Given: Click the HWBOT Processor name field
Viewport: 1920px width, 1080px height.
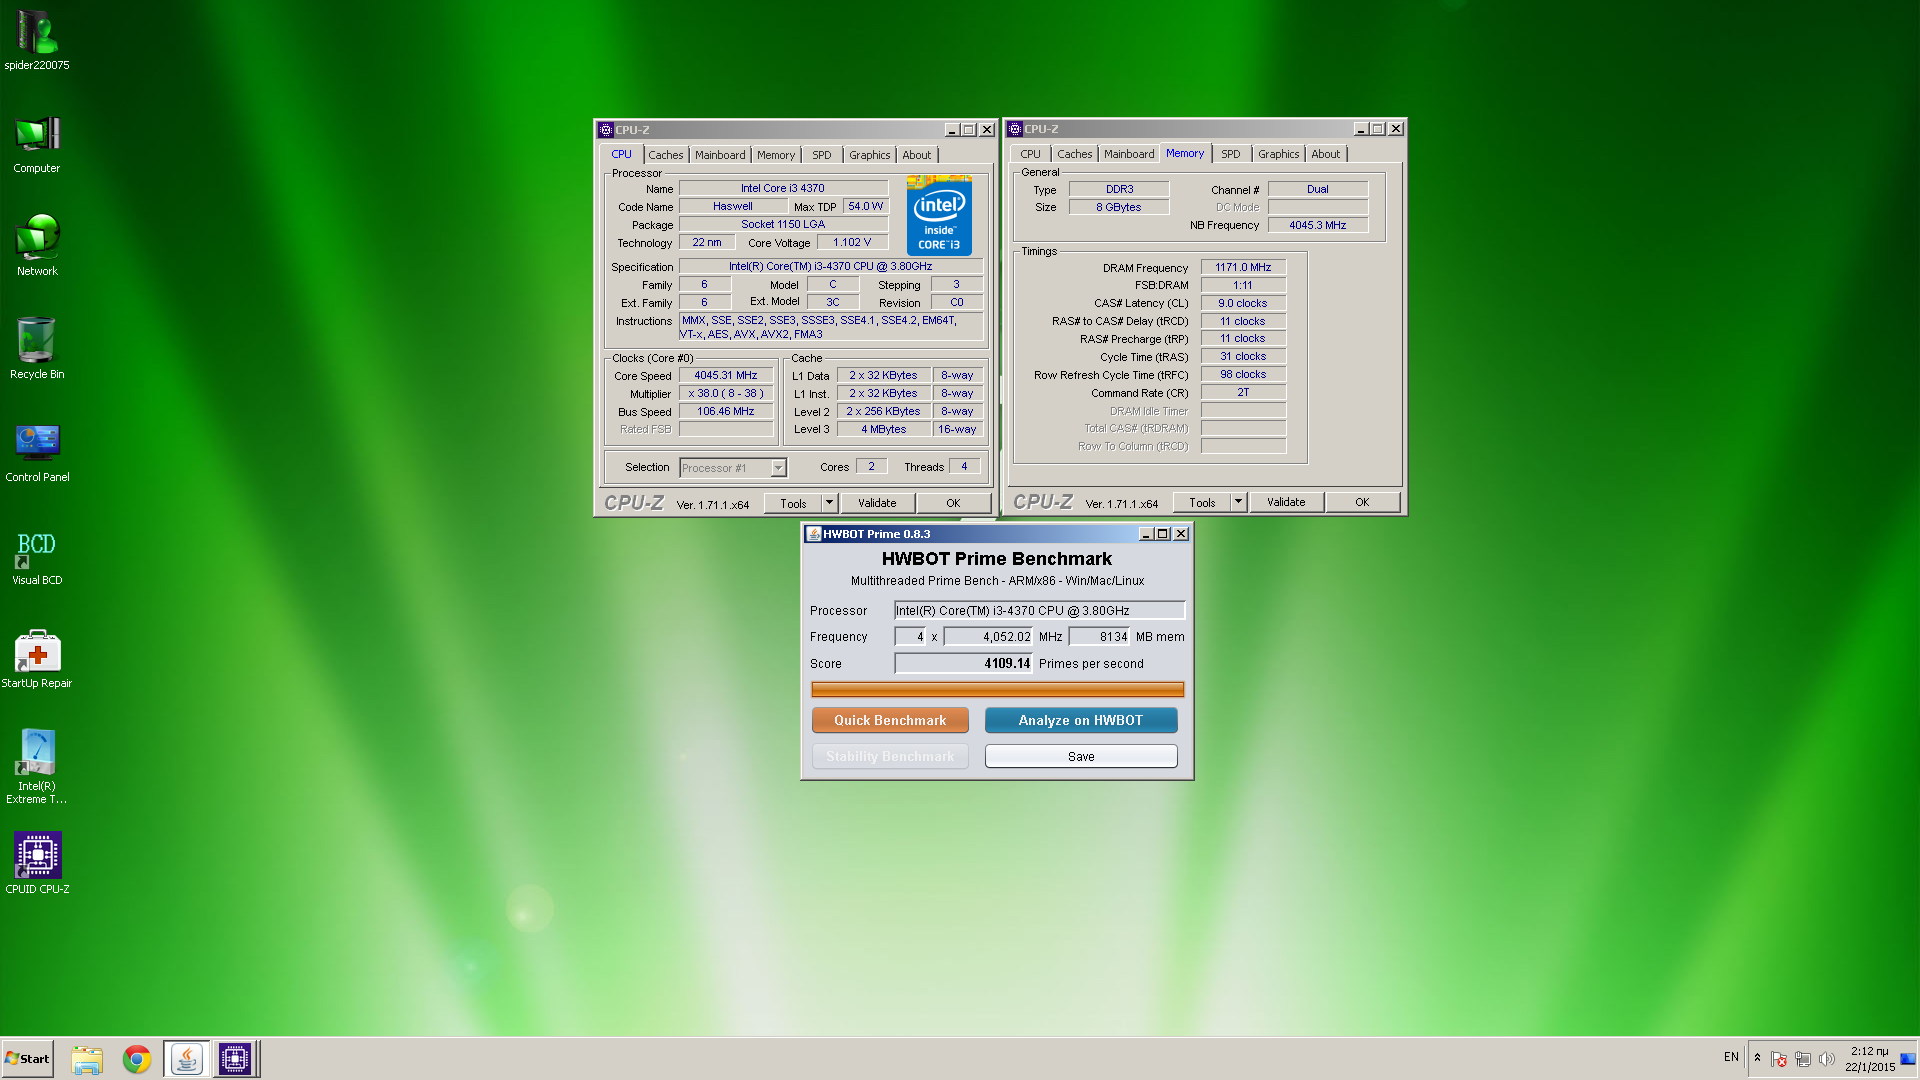Looking at the screenshot, I should pos(1039,611).
